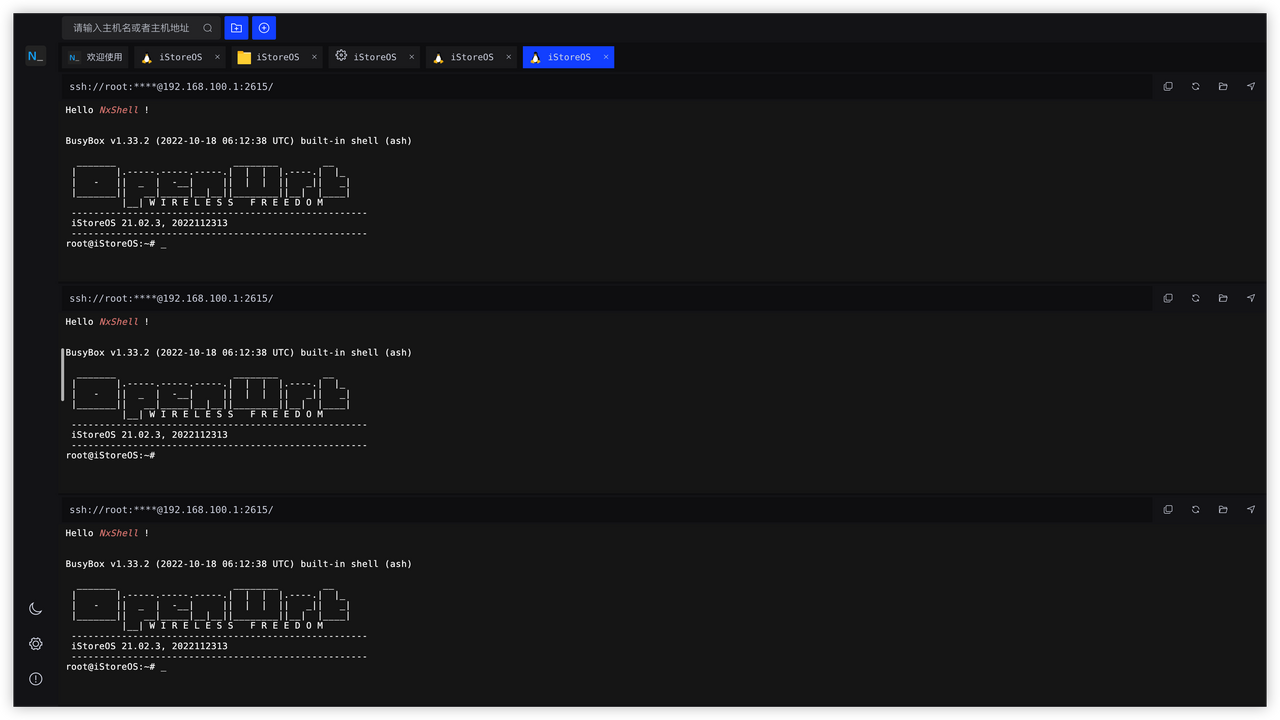Switch to the iStoreOS tab with folder icon
The width and height of the screenshot is (1280, 720).
(270, 57)
